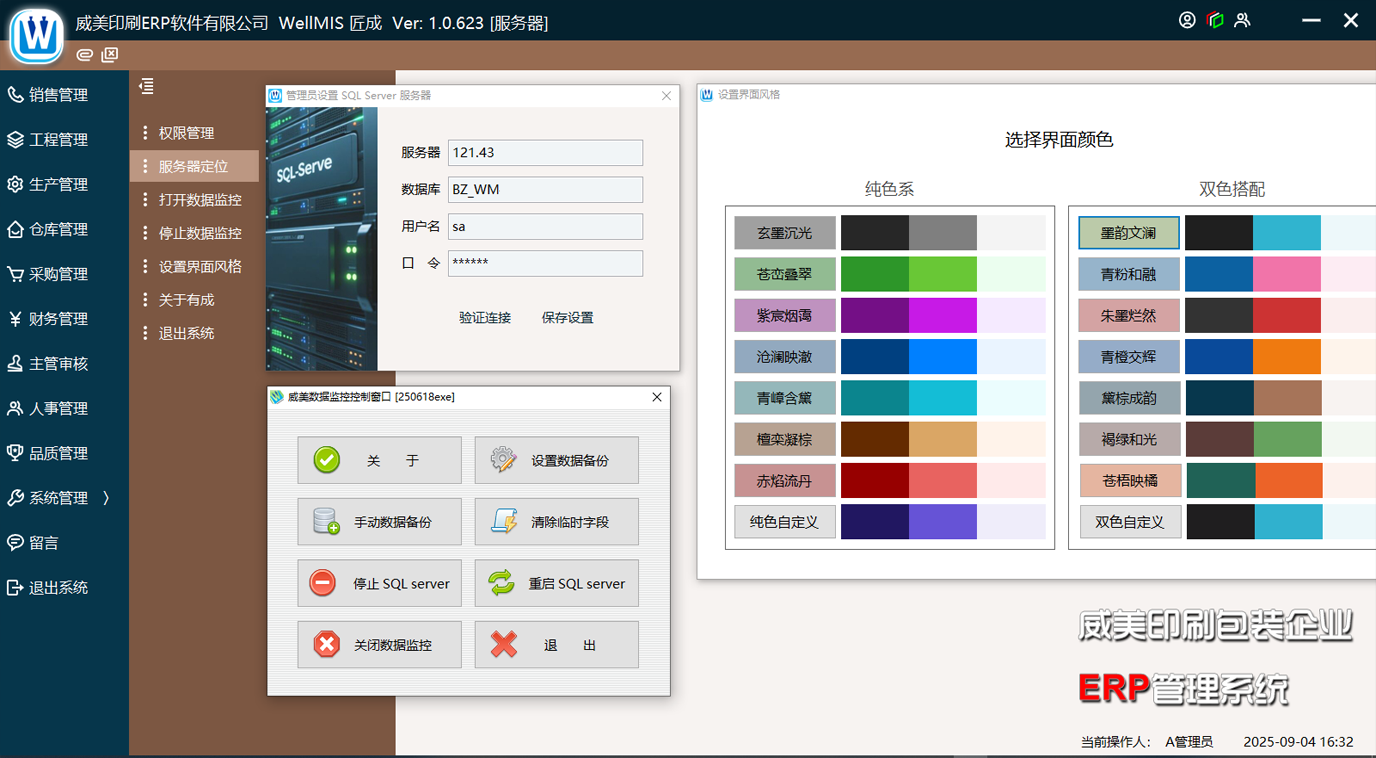
Task: Click the user account icon in title bar
Action: pyautogui.click(x=1187, y=20)
